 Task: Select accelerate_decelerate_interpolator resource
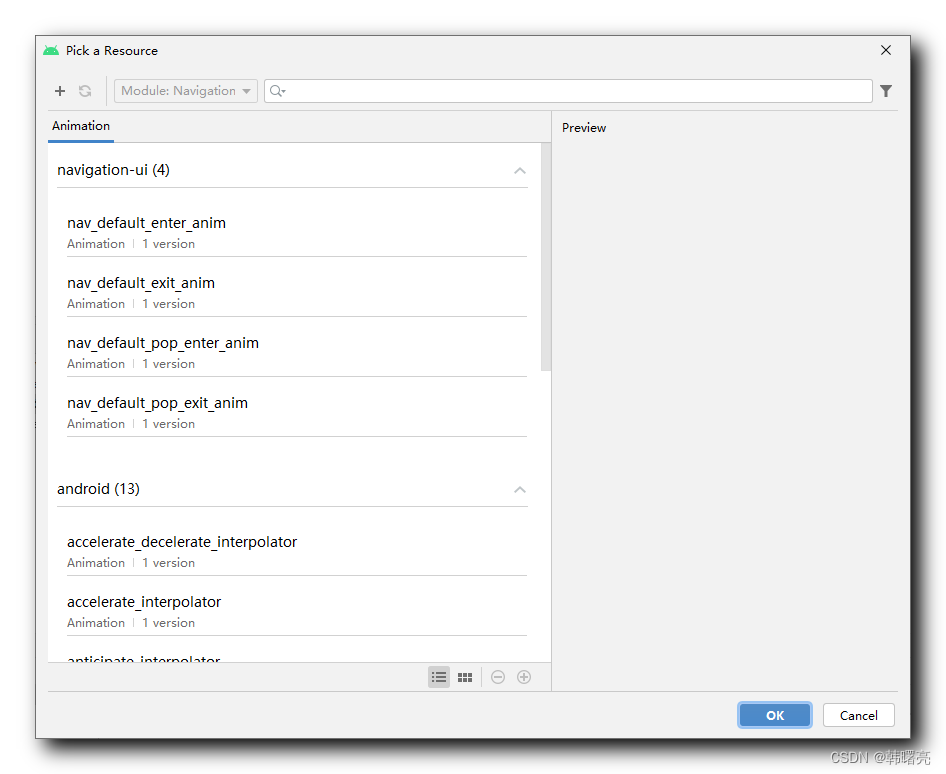[297, 551]
